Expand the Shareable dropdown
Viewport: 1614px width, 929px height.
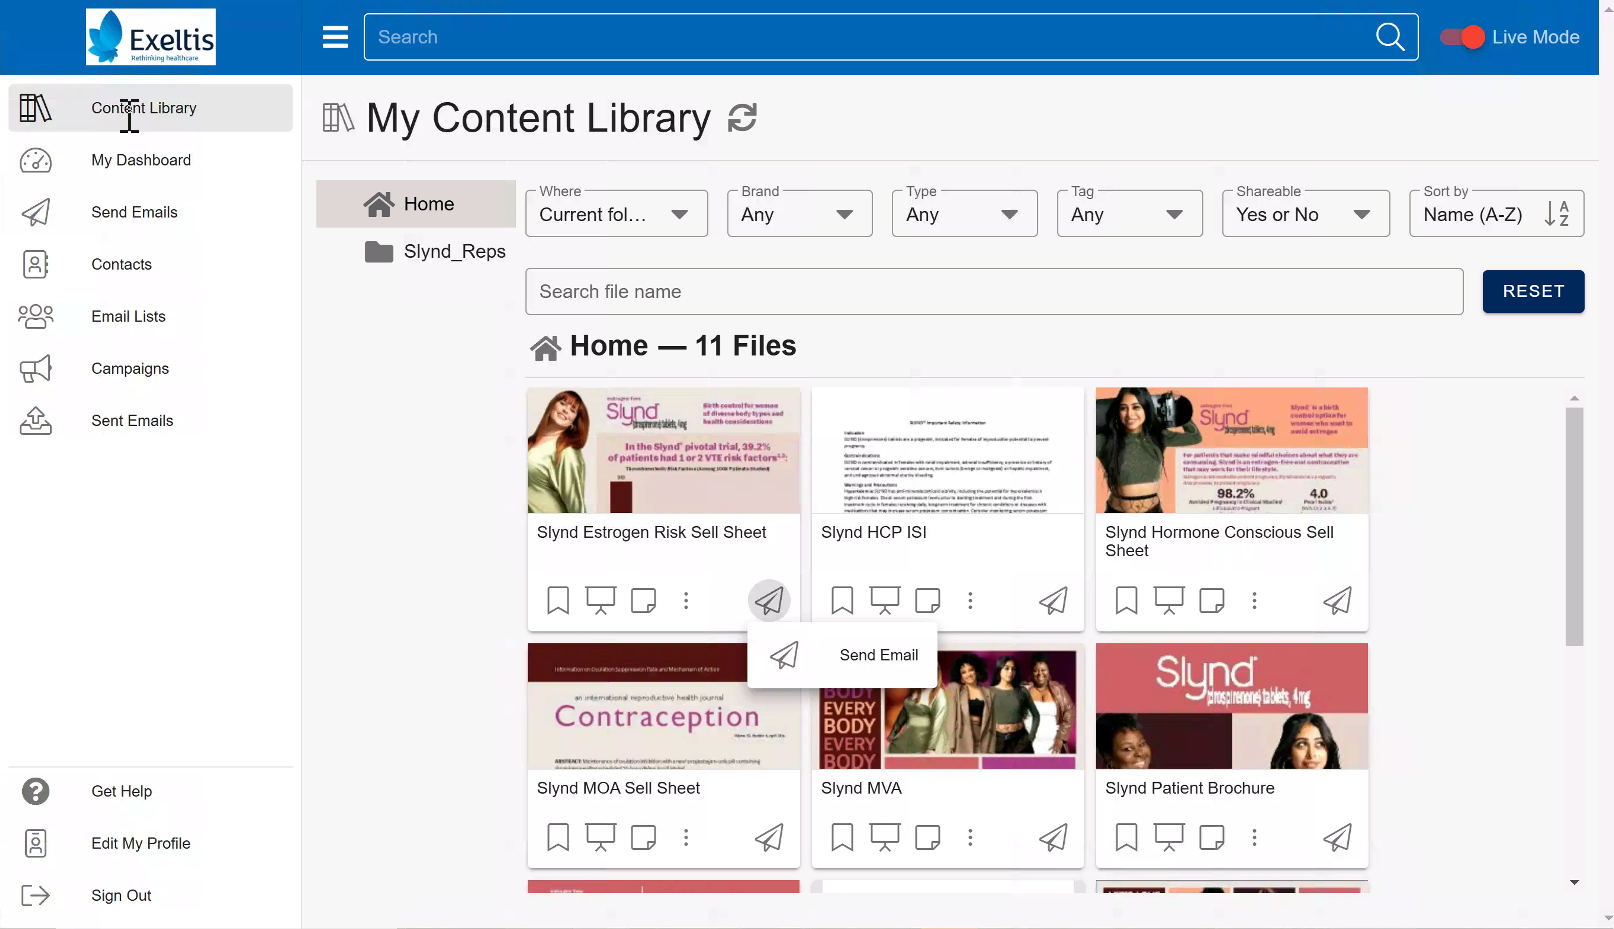click(1306, 214)
